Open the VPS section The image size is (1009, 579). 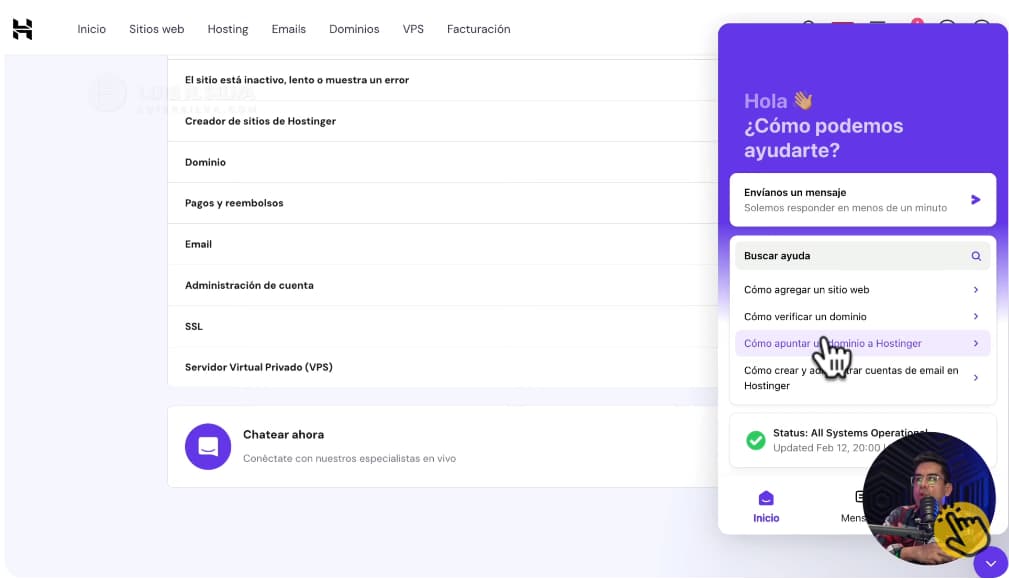[x=413, y=29]
